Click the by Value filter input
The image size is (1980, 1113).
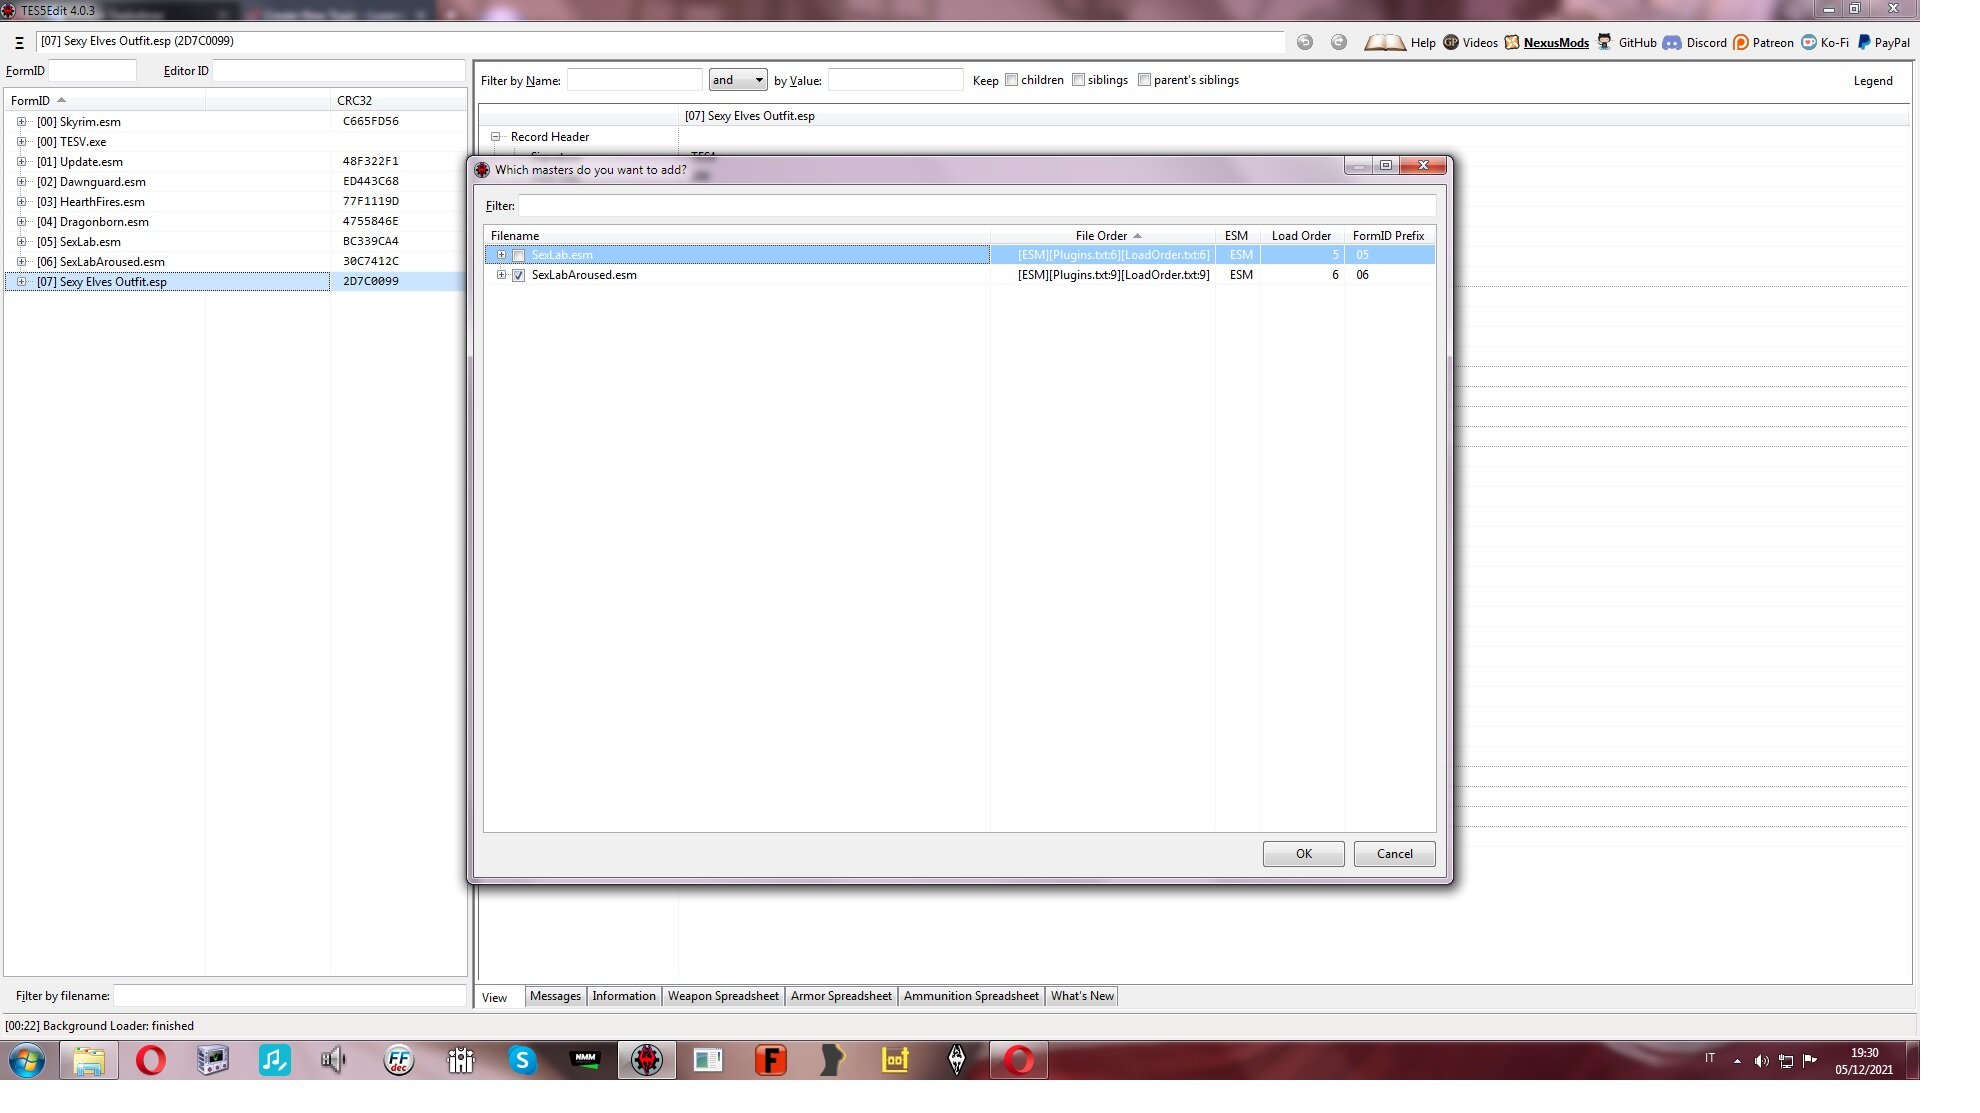[x=895, y=80]
